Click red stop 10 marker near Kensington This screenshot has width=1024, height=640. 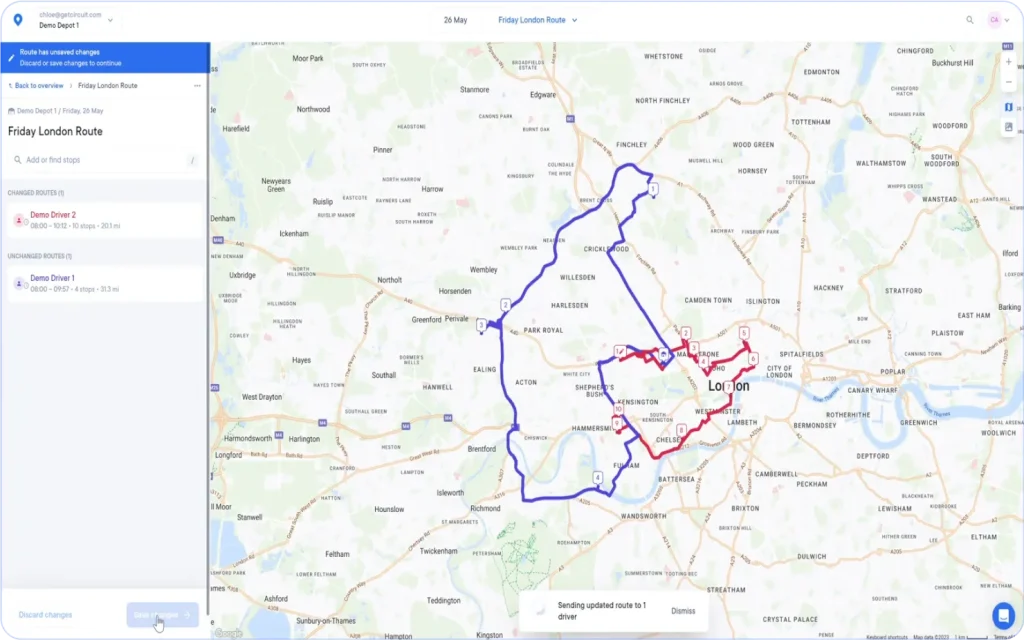[x=618, y=409]
